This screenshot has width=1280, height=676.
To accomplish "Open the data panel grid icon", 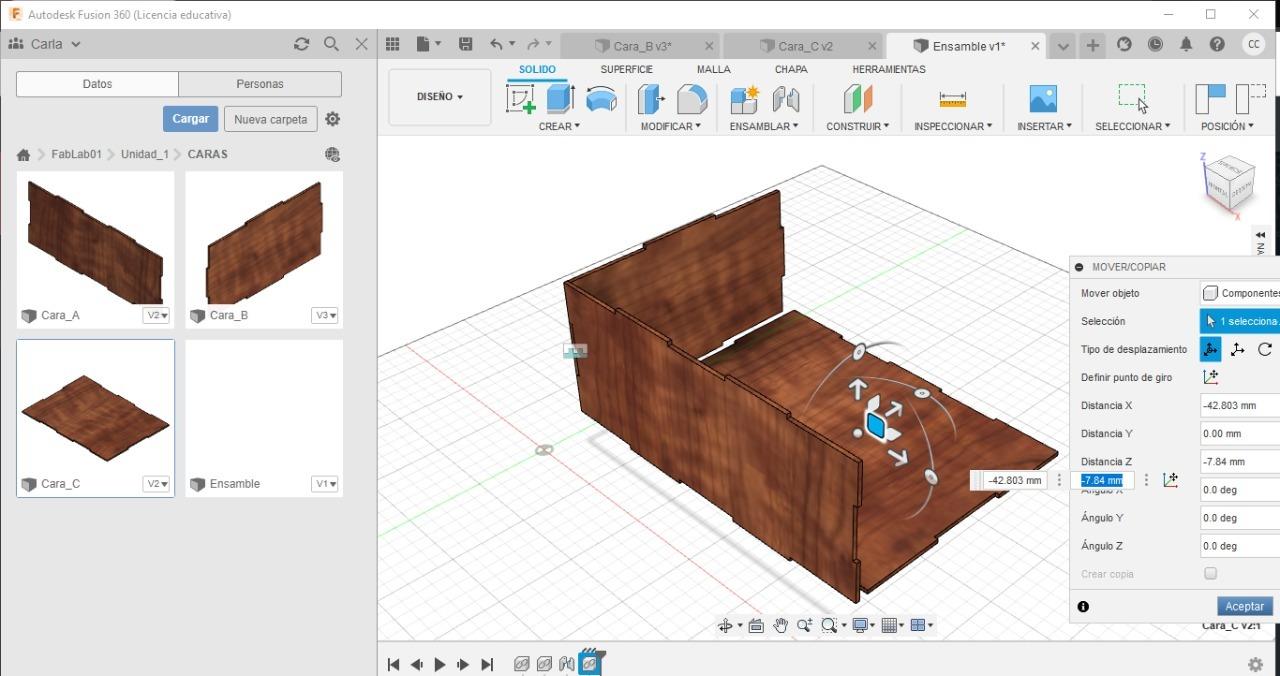I will coord(393,44).
